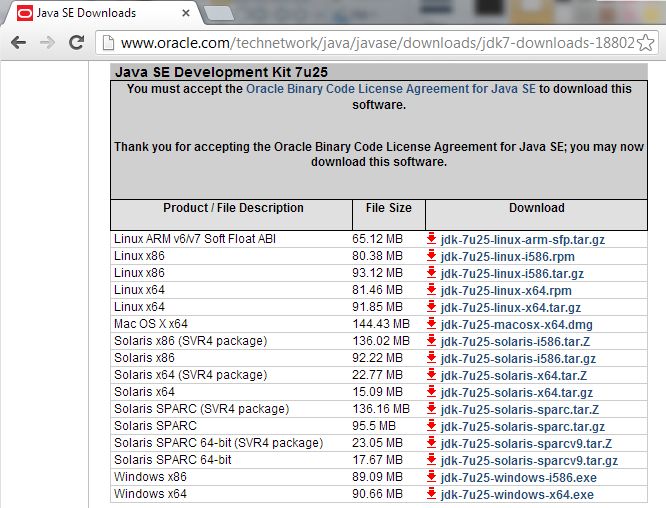
Task: Download jdk-7u25-solaris-x64.tar.gz link
Action: coord(517,392)
